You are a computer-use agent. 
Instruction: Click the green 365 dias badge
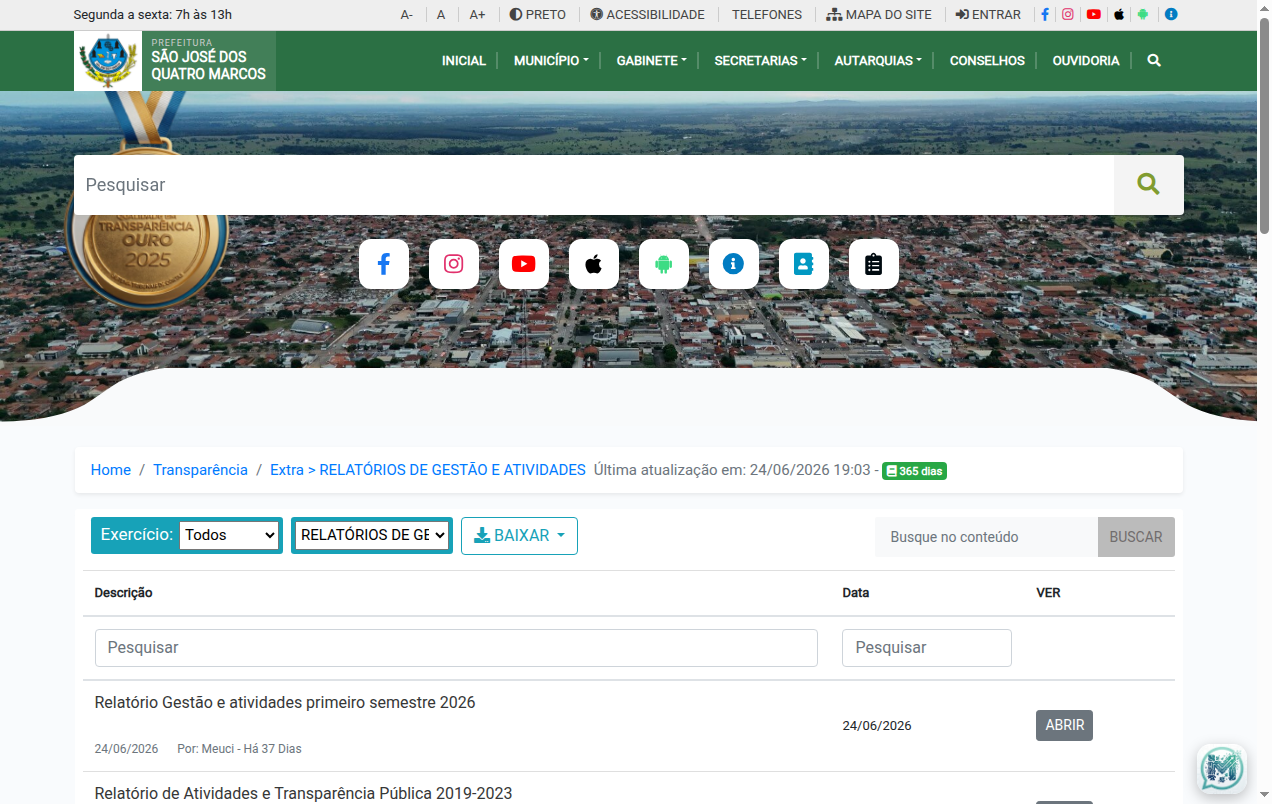point(914,471)
